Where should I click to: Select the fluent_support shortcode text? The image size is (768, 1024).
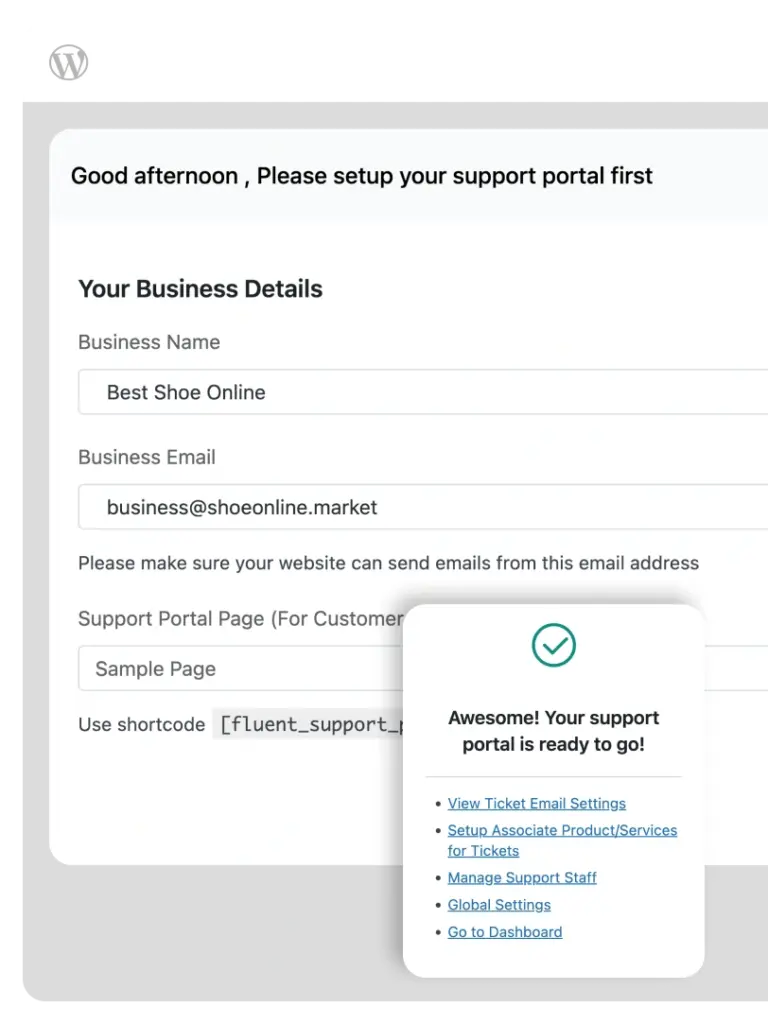(x=310, y=725)
